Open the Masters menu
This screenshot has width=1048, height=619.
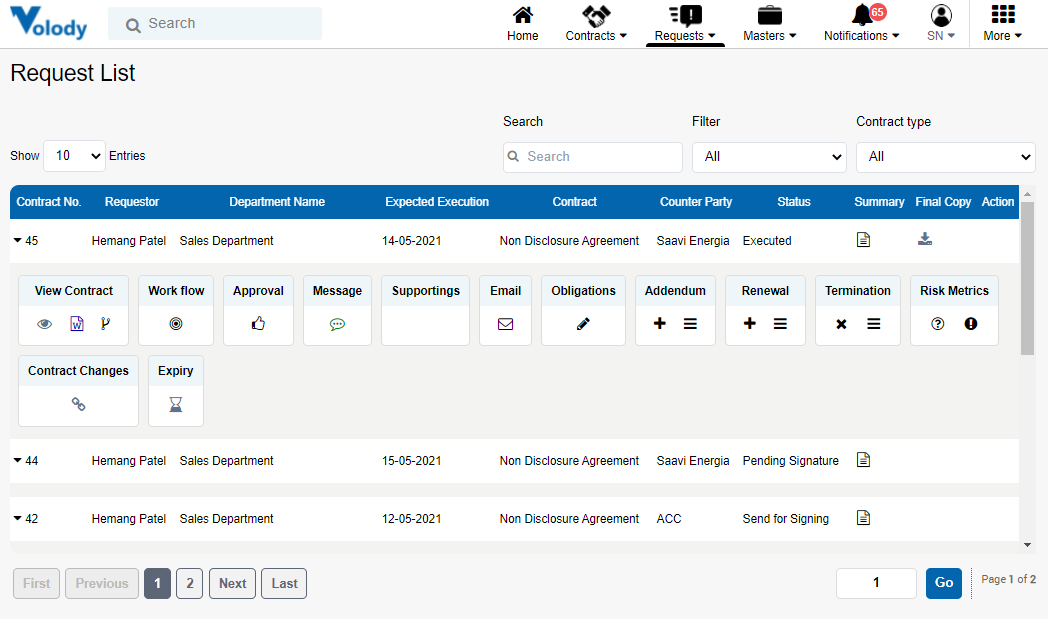(768, 23)
